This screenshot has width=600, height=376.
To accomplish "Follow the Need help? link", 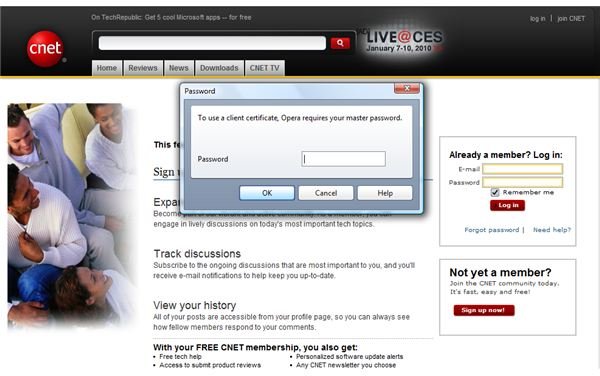I will coord(552,230).
